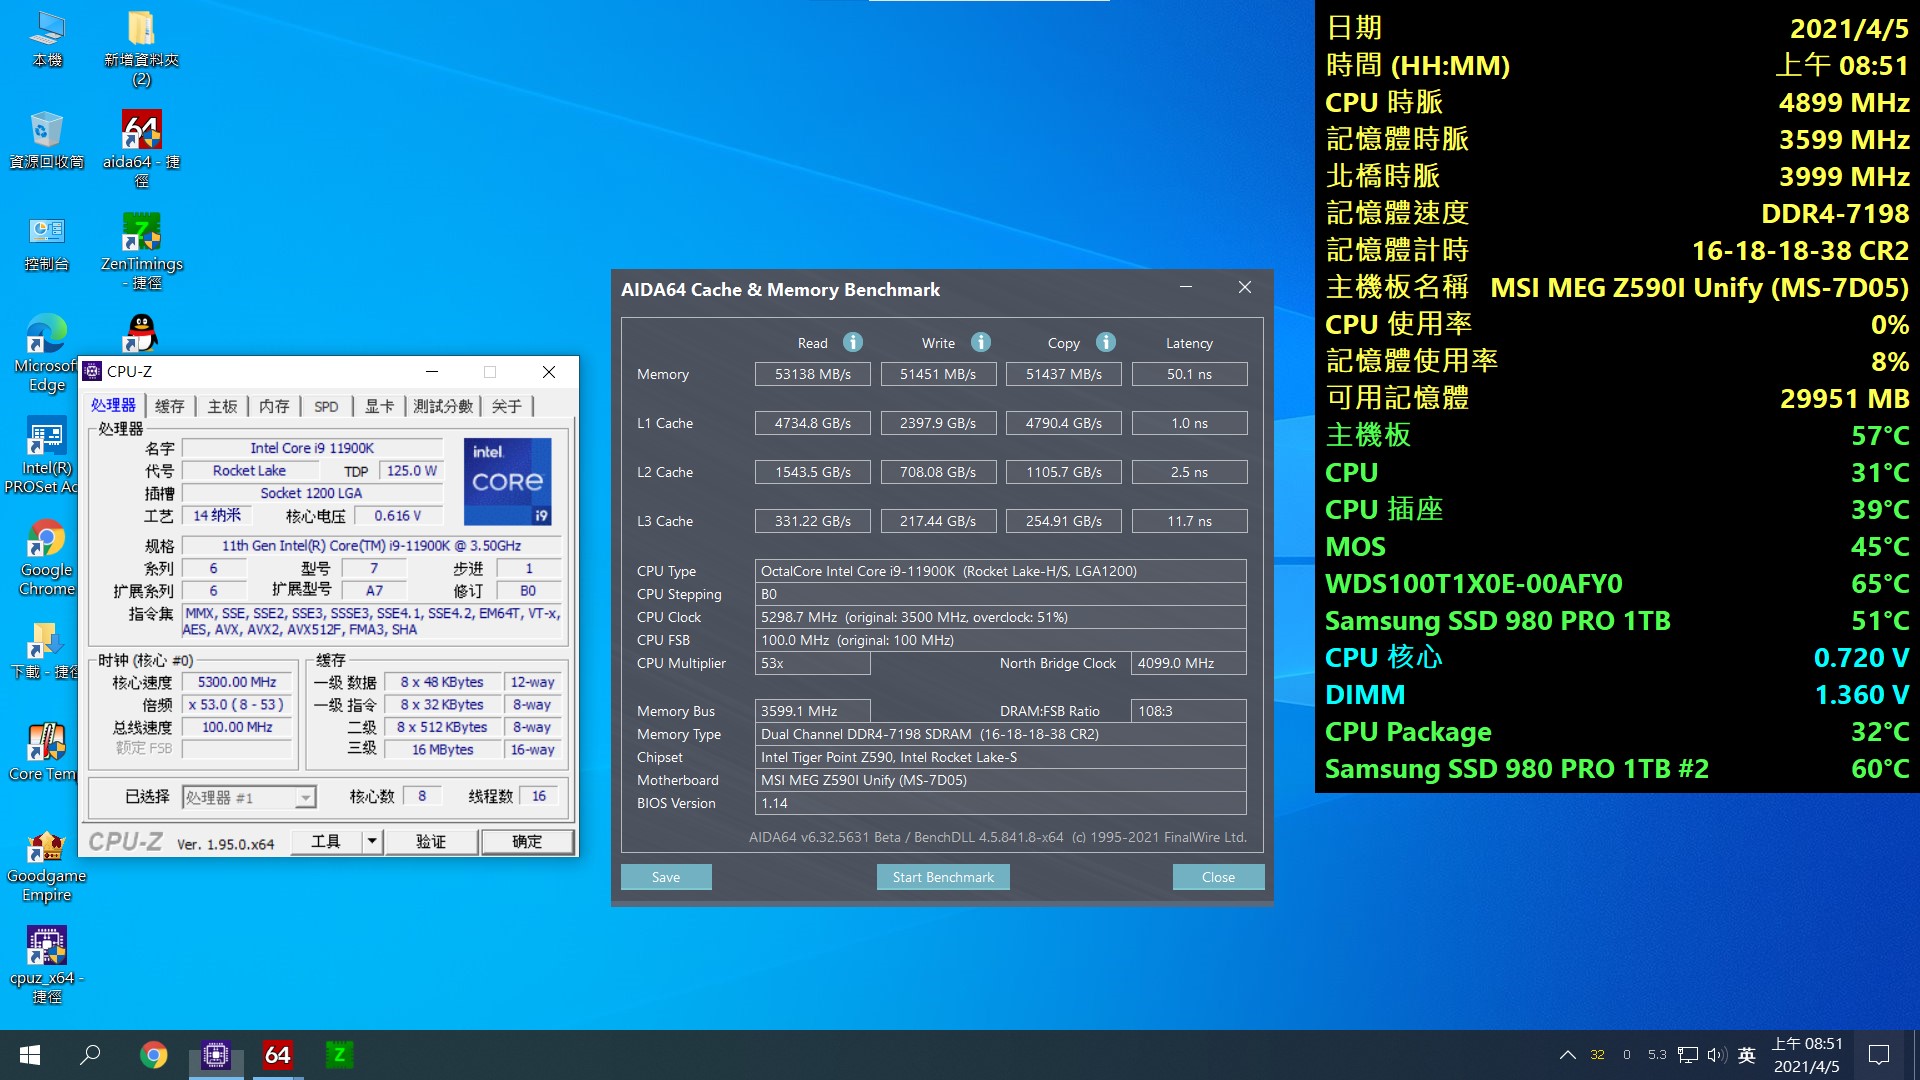The image size is (1920, 1080).
Task: Click the L3 Cache Copy value 254.91 GB/s
Action: pos(1064,521)
